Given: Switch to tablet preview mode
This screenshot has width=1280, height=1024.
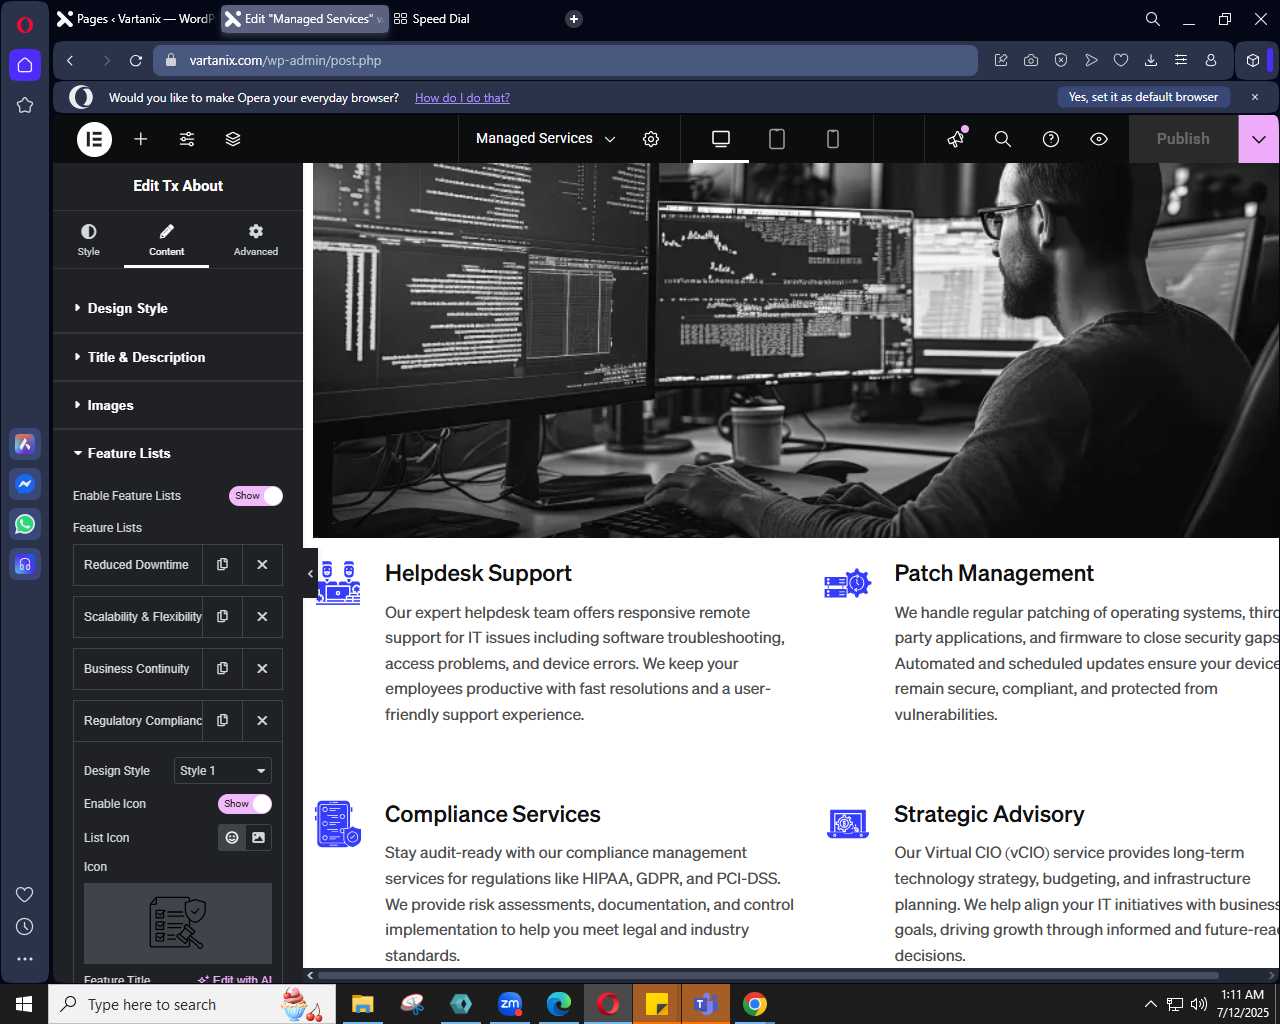Looking at the screenshot, I should (x=777, y=139).
